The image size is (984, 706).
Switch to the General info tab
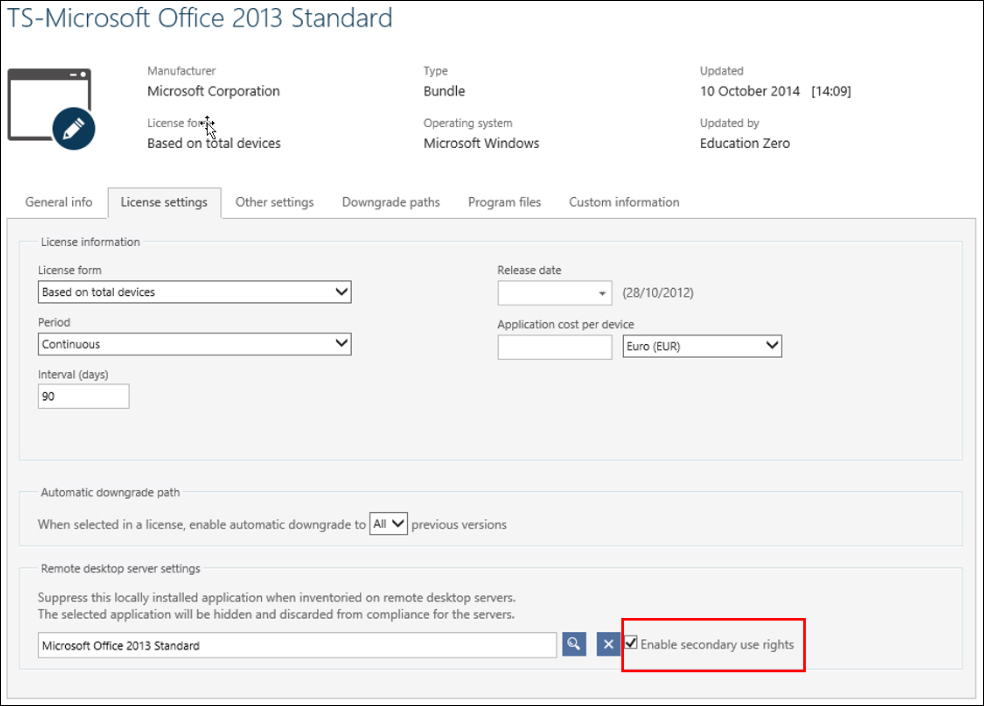coord(58,202)
